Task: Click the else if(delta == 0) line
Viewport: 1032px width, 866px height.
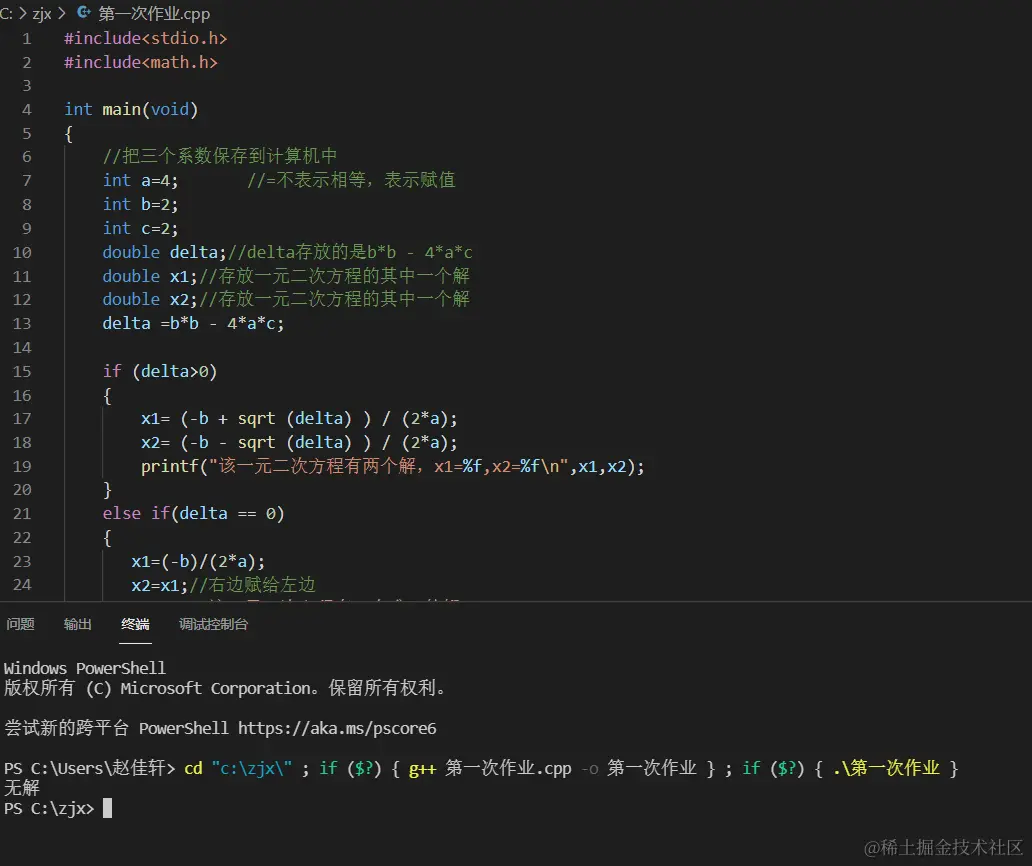Action: point(194,513)
